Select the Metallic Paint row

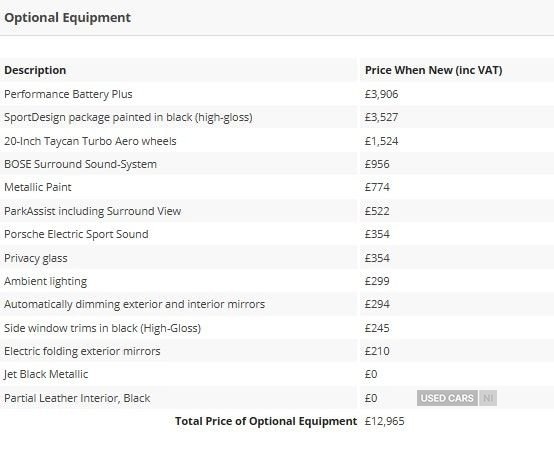click(277, 187)
